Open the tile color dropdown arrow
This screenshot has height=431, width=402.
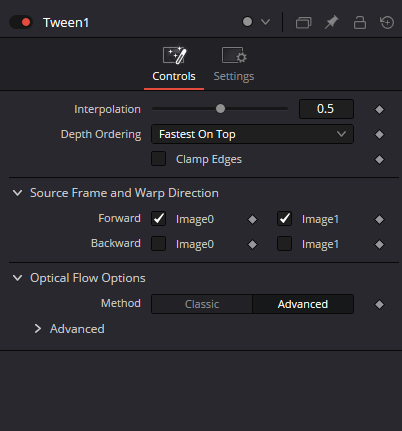click(x=266, y=22)
